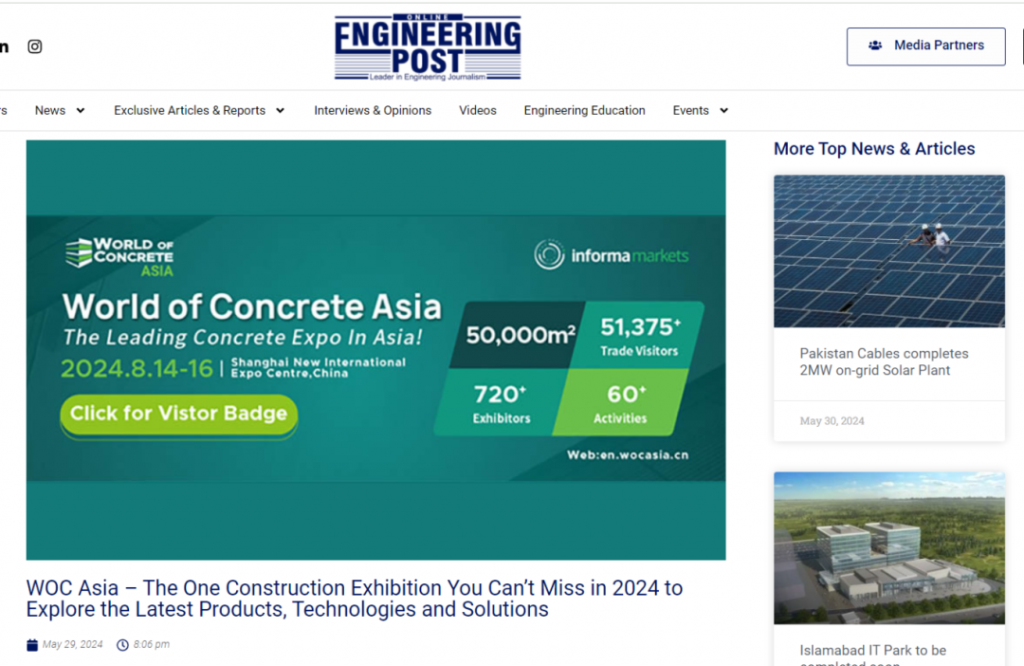Click the calendar icon beside May 29, 2024

pyautogui.click(x=32, y=644)
